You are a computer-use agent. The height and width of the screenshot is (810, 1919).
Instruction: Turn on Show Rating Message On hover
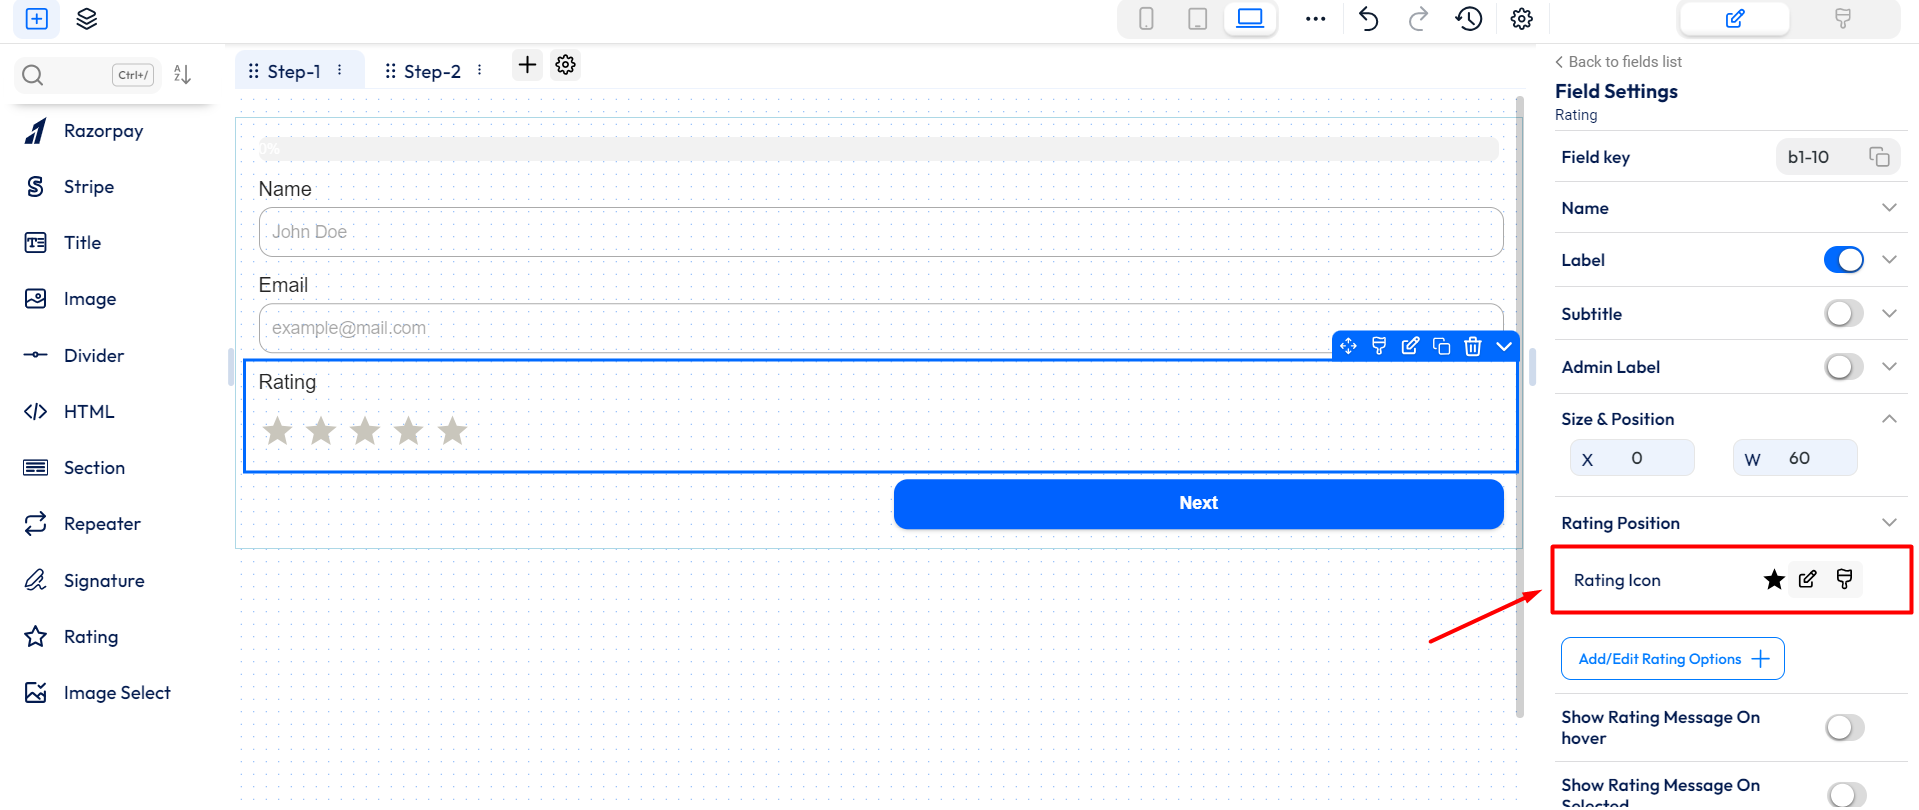pos(1844,727)
